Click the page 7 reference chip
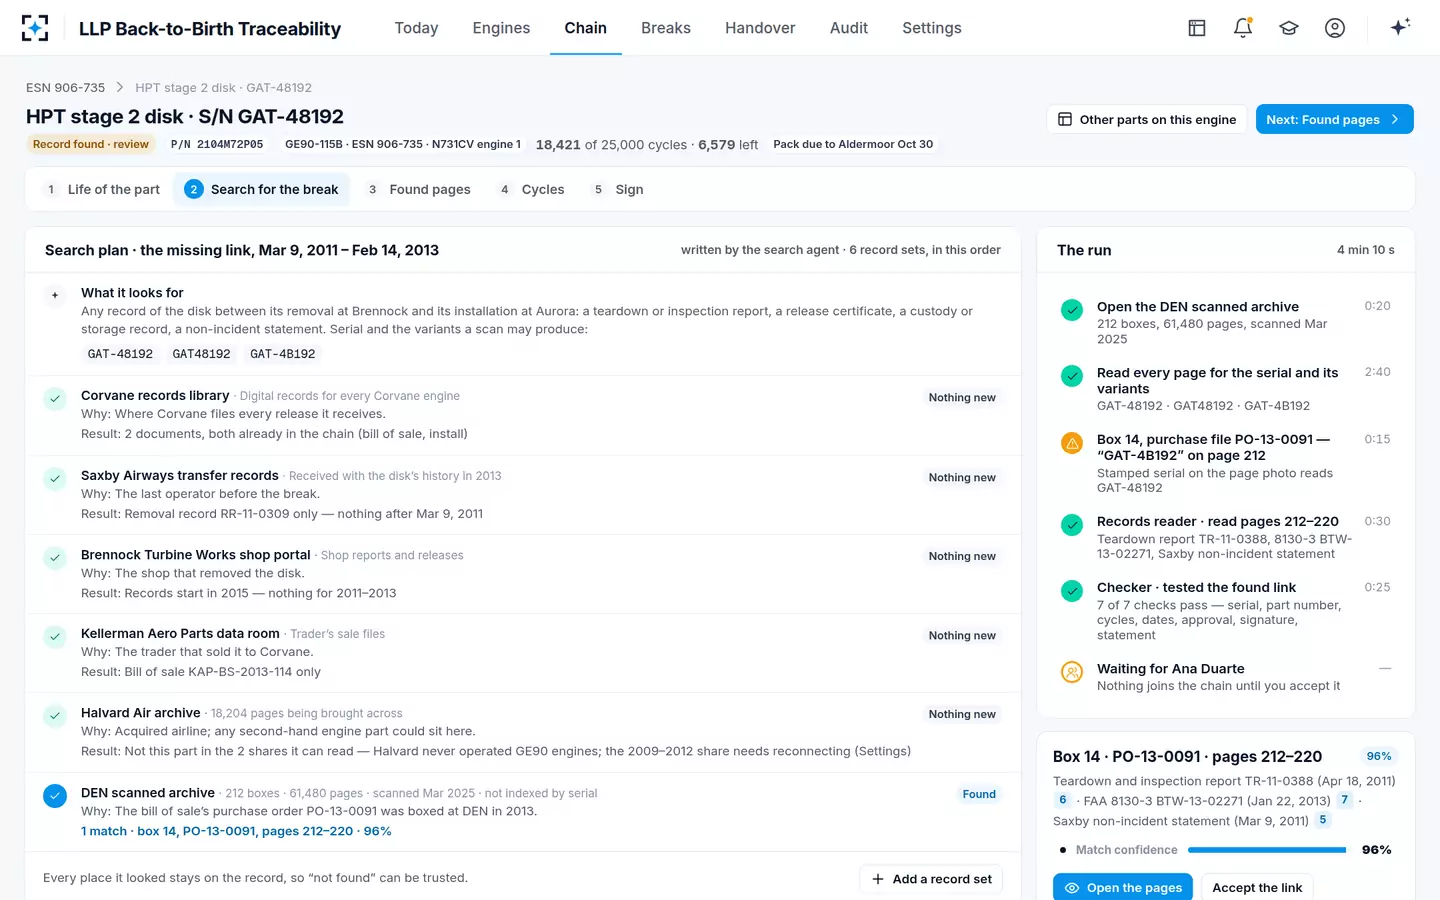 click(x=1344, y=800)
